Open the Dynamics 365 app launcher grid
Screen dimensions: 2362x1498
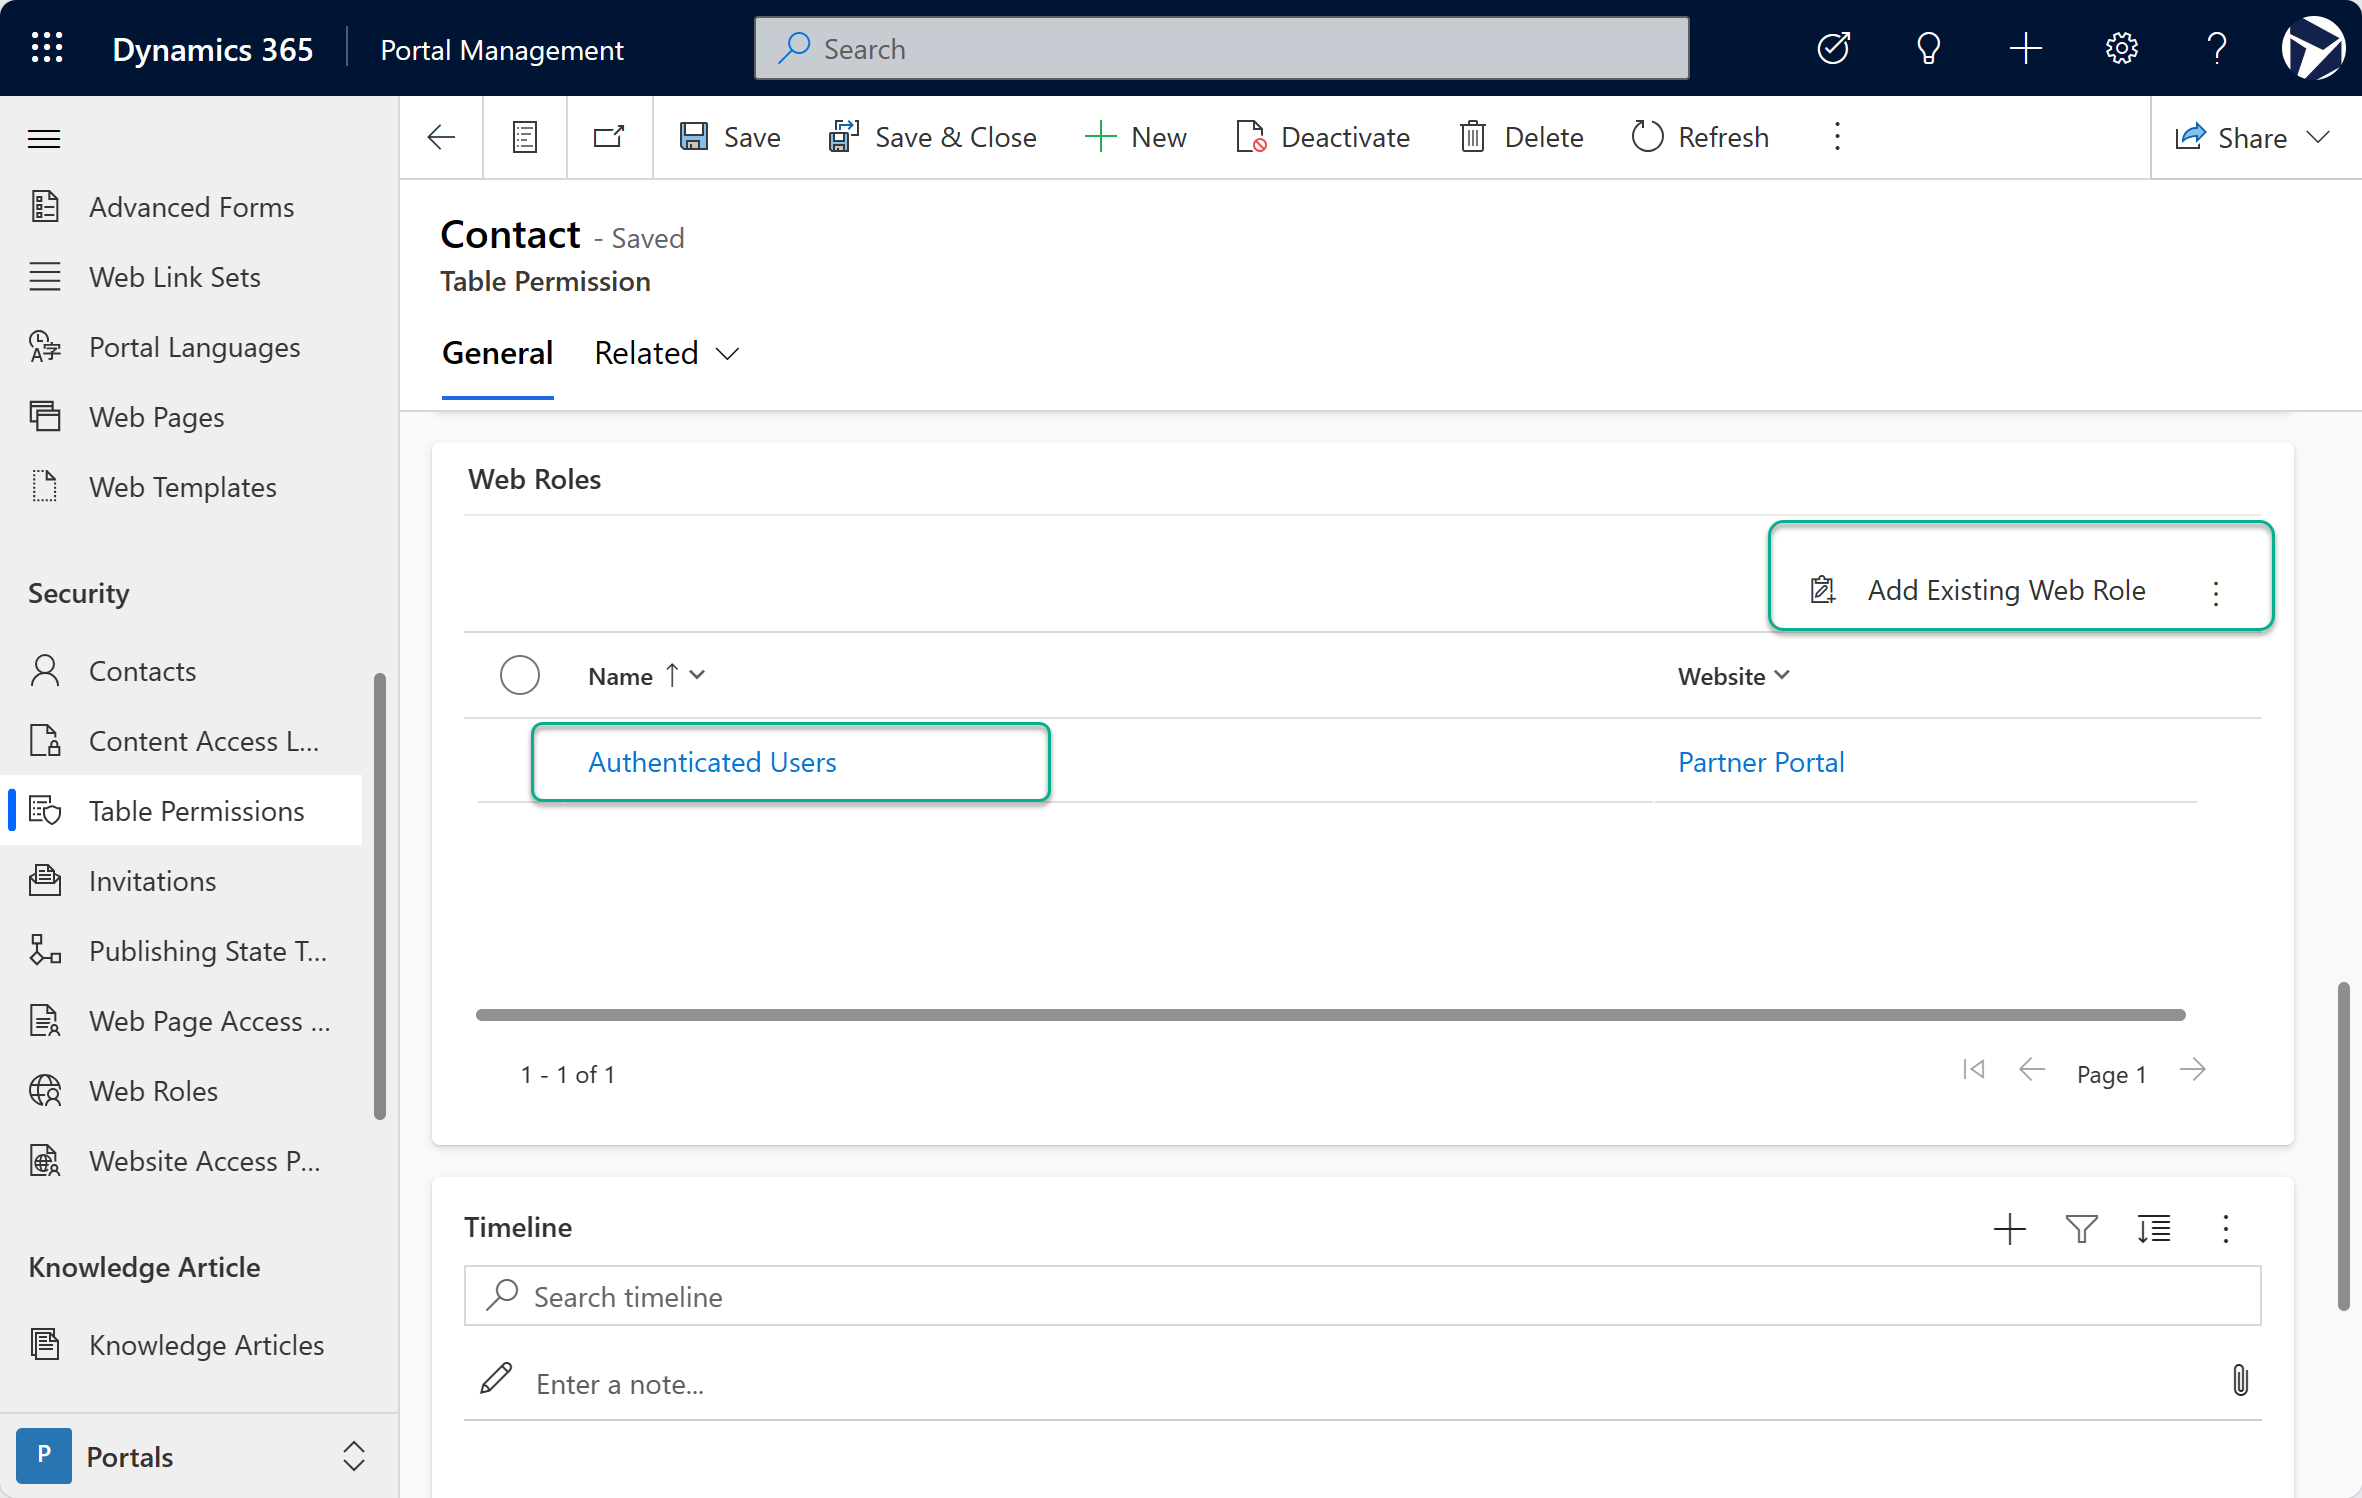pyautogui.click(x=47, y=48)
